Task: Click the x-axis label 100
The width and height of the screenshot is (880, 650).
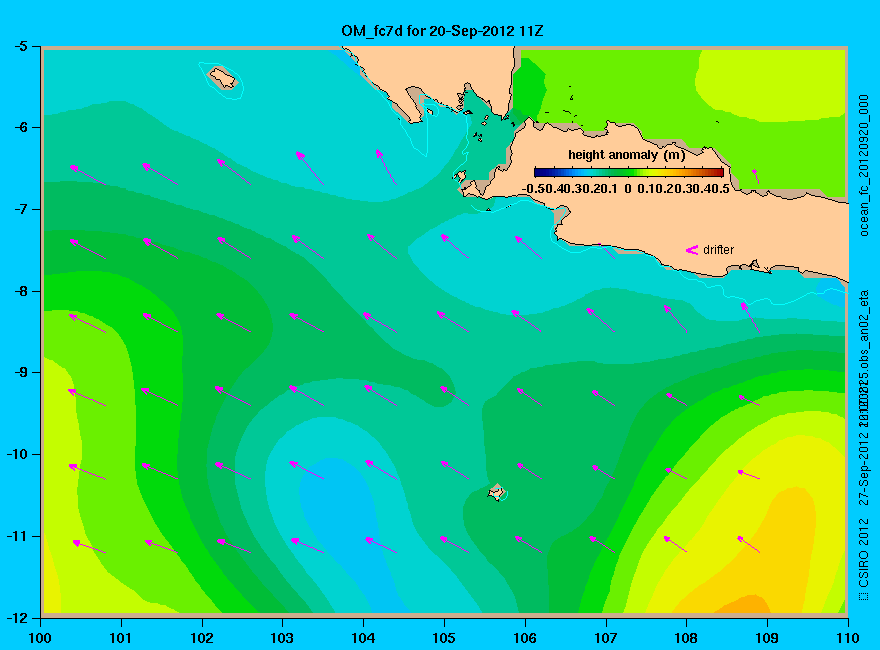Action: pyautogui.click(x=40, y=638)
